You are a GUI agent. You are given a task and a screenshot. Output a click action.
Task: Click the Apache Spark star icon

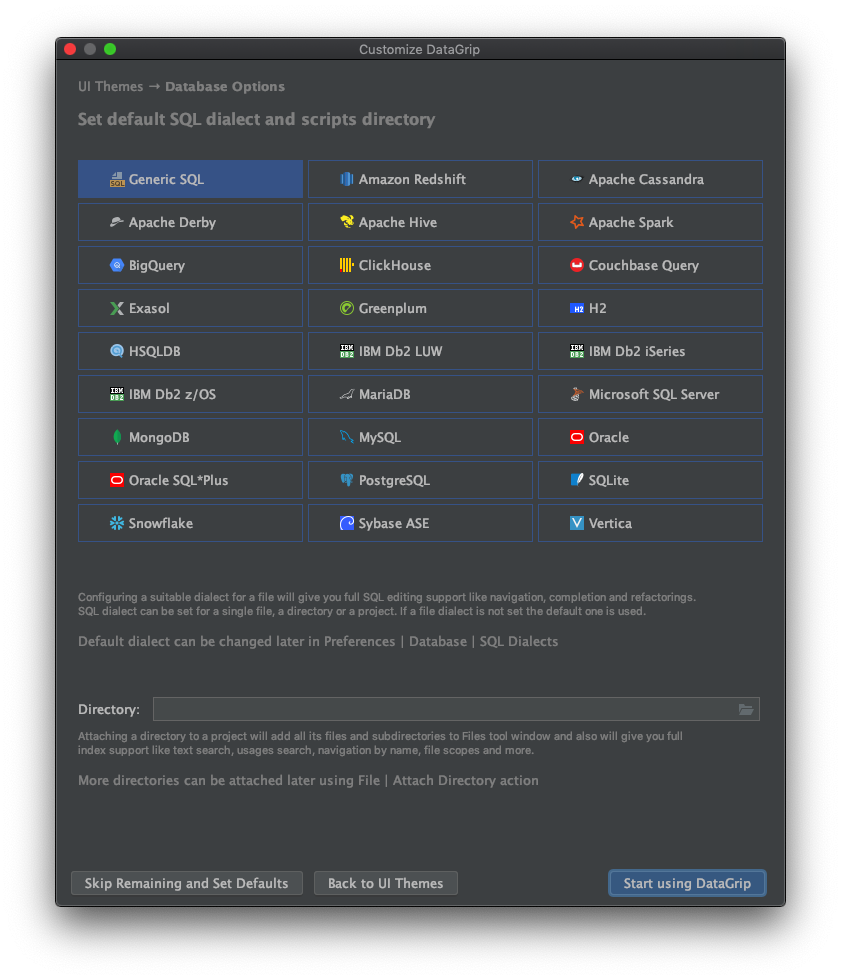[577, 222]
